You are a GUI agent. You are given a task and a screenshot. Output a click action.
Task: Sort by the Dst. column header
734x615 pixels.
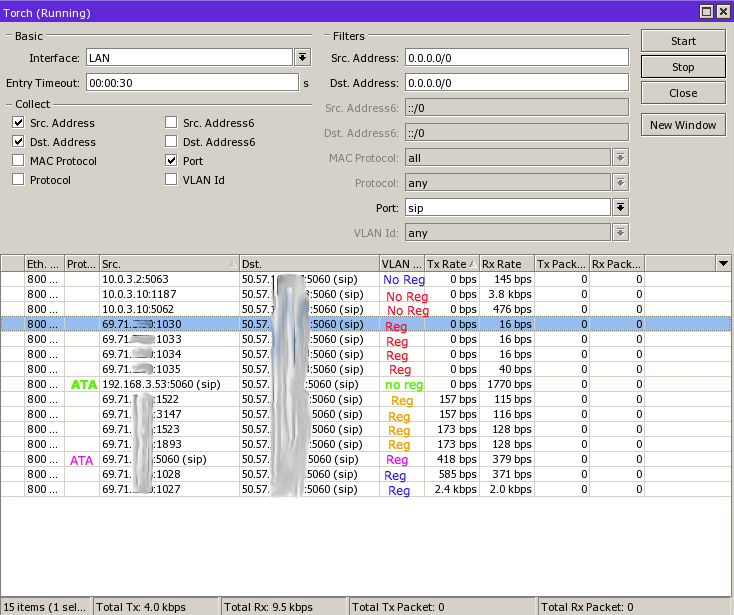click(x=309, y=264)
